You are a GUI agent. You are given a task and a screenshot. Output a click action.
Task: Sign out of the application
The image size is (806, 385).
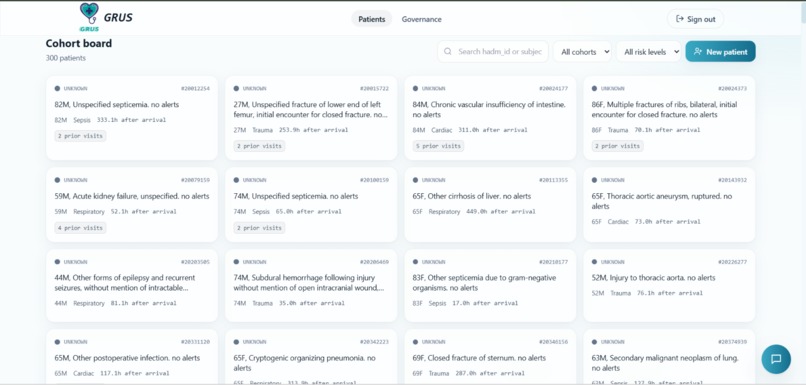[x=695, y=19]
